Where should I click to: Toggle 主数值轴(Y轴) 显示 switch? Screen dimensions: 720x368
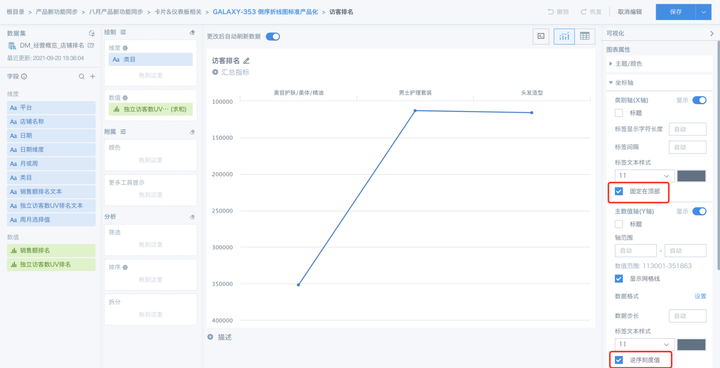click(699, 211)
